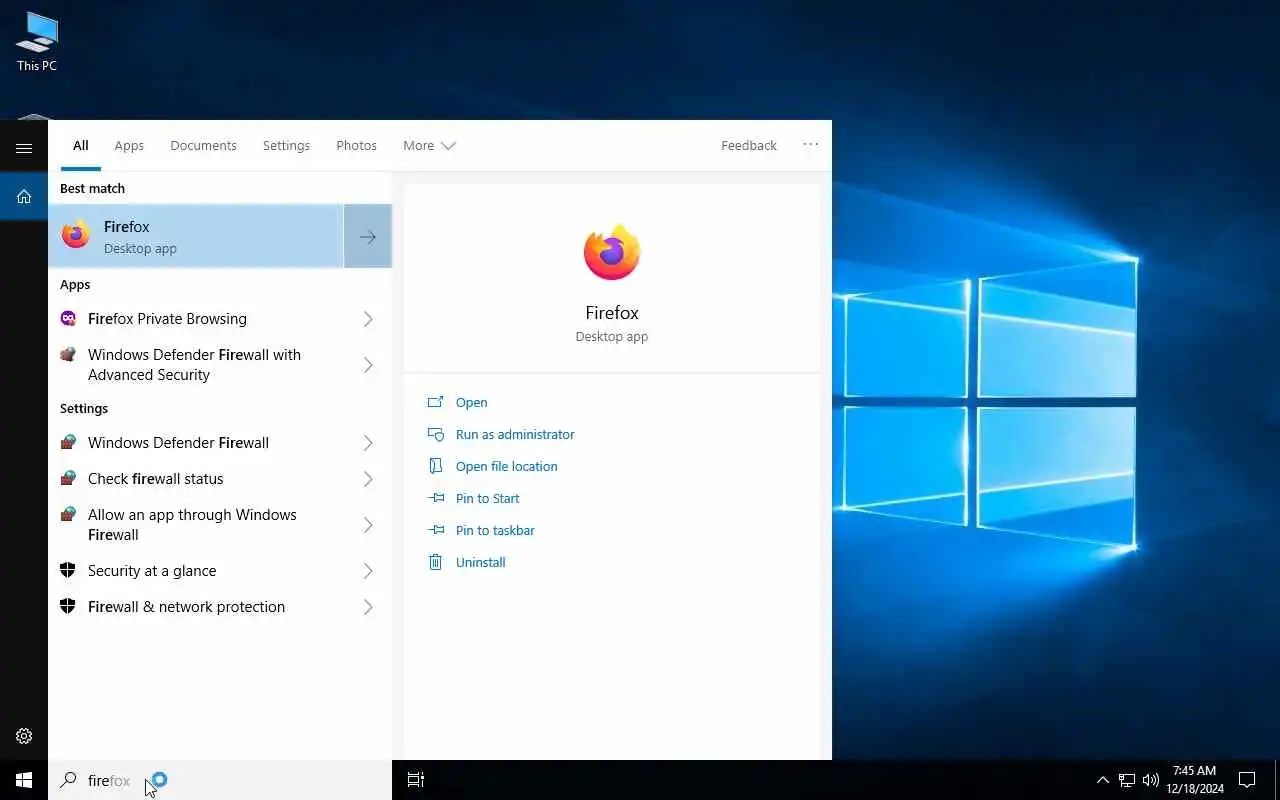Open Task View on the taskbar

416,780
